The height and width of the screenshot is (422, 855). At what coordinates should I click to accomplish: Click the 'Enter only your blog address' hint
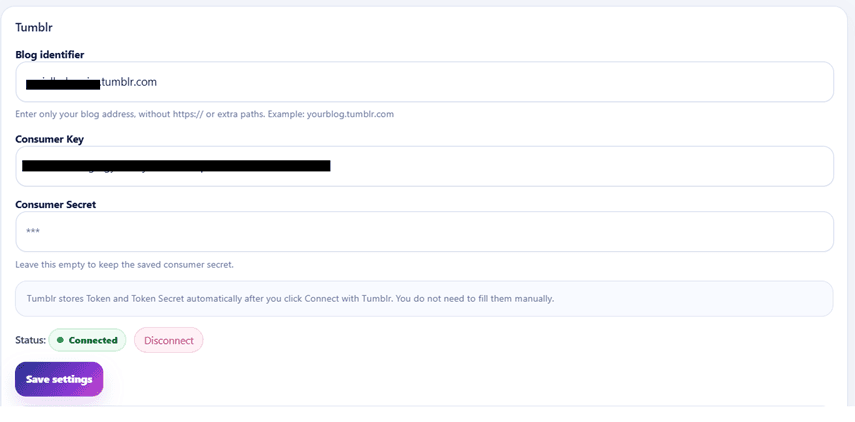pyautogui.click(x=204, y=114)
